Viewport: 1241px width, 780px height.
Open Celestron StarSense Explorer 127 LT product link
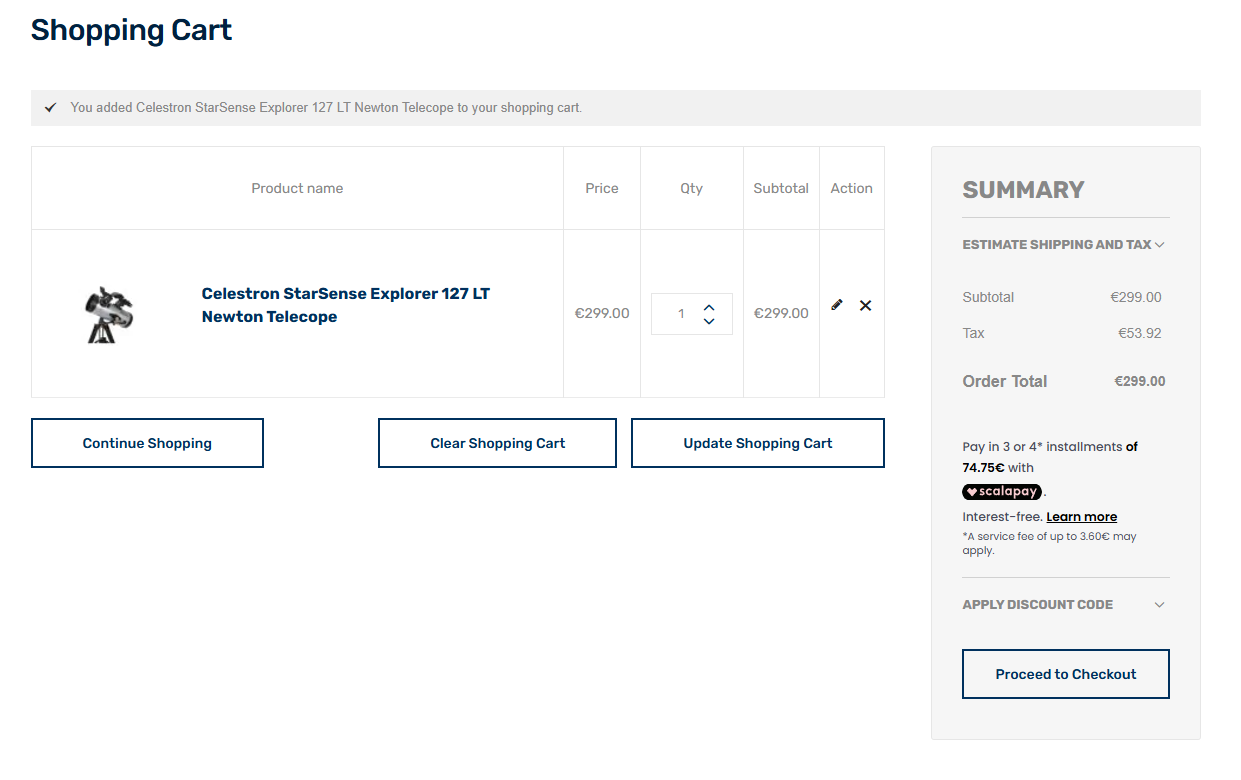pyautogui.click(x=346, y=305)
